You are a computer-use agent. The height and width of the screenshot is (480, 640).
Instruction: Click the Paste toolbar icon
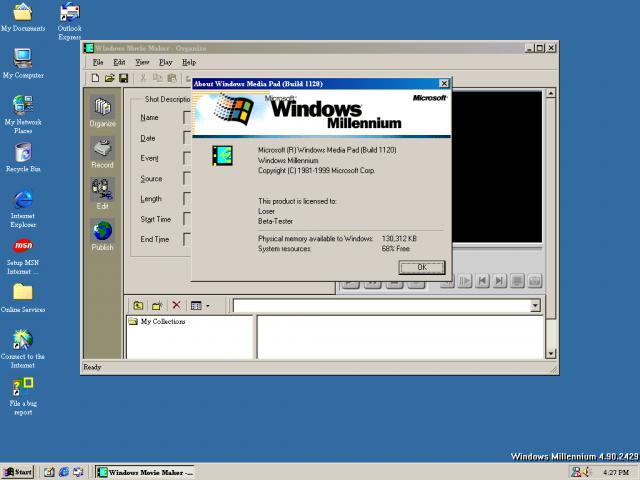coord(172,78)
